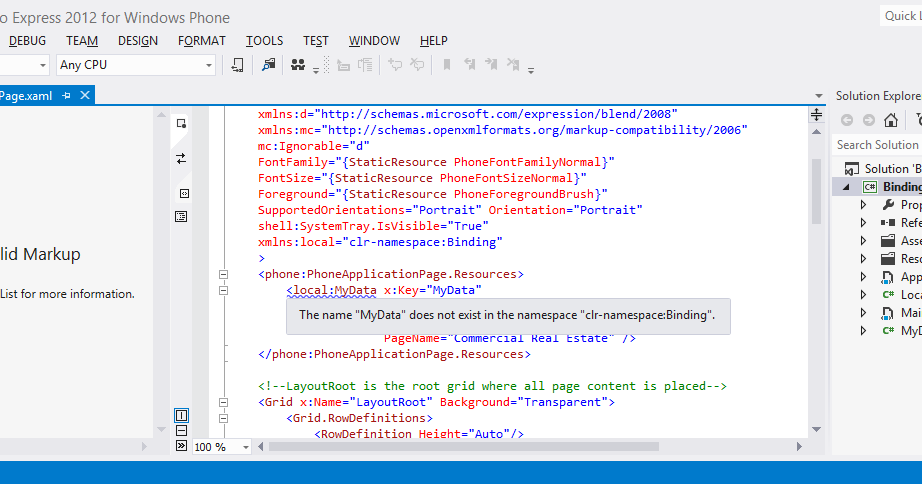The height and width of the screenshot is (484, 922).
Task: Collapse the Grid.RowDefinitions code block
Action: pyautogui.click(x=223, y=419)
